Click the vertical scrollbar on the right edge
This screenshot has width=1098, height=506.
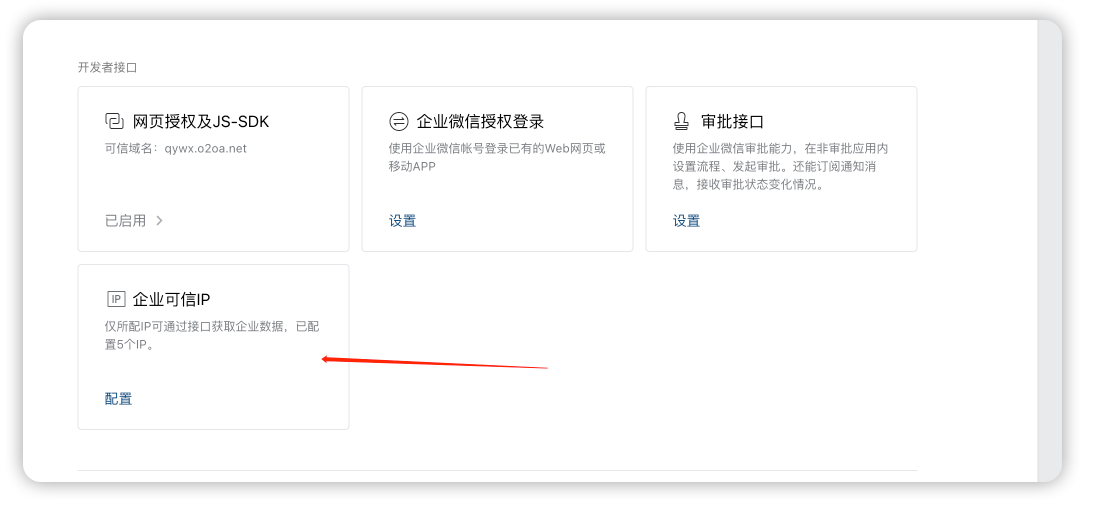(x=1049, y=250)
